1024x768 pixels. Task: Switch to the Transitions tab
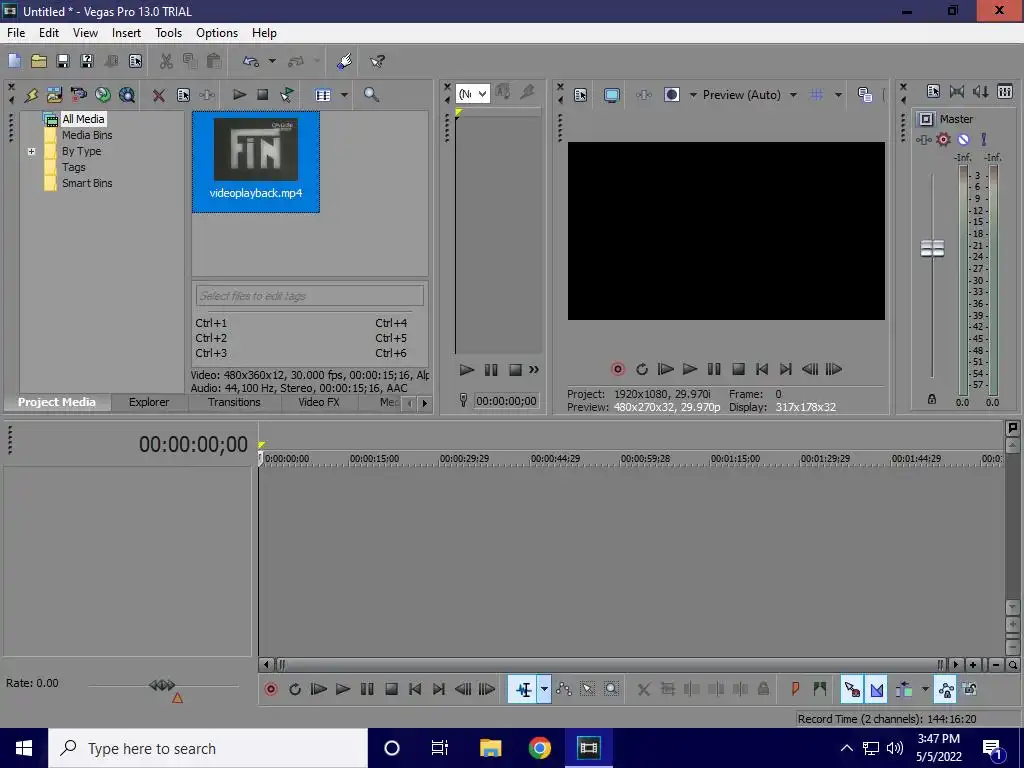(234, 402)
